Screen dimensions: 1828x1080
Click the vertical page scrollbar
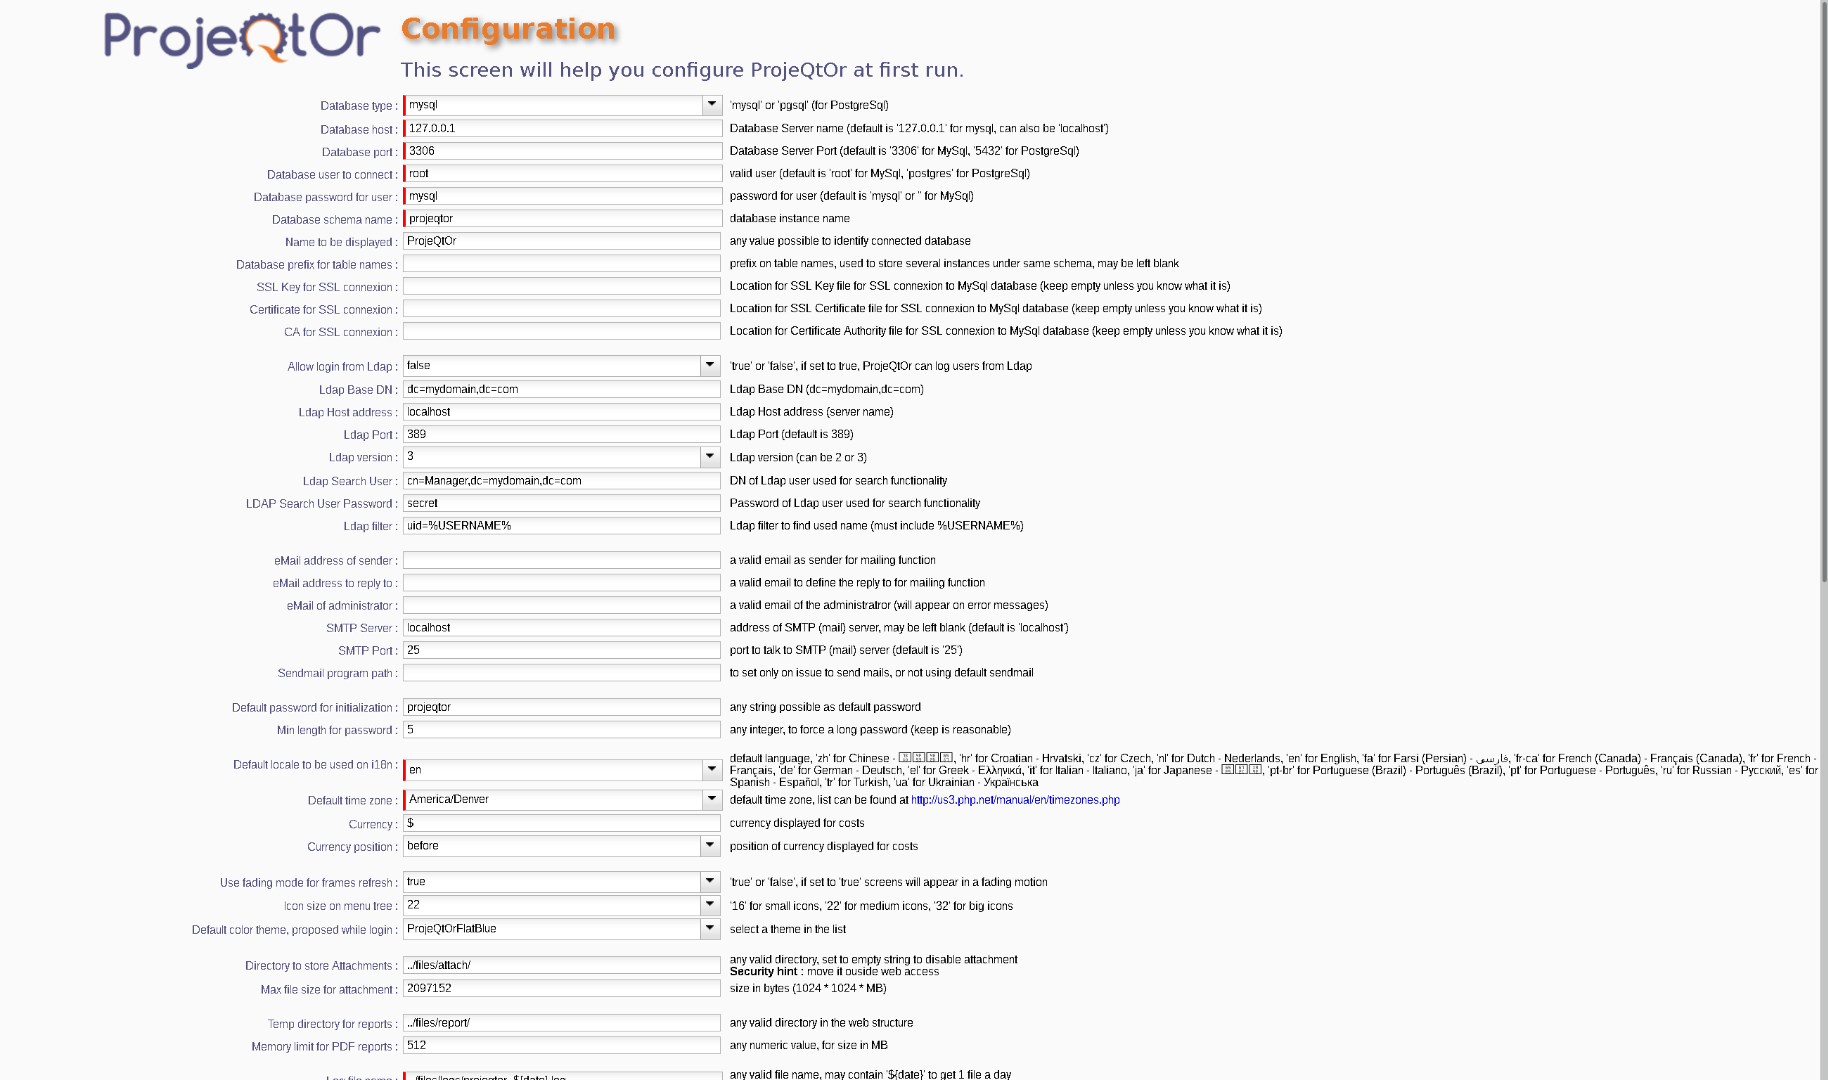tap(1823, 290)
